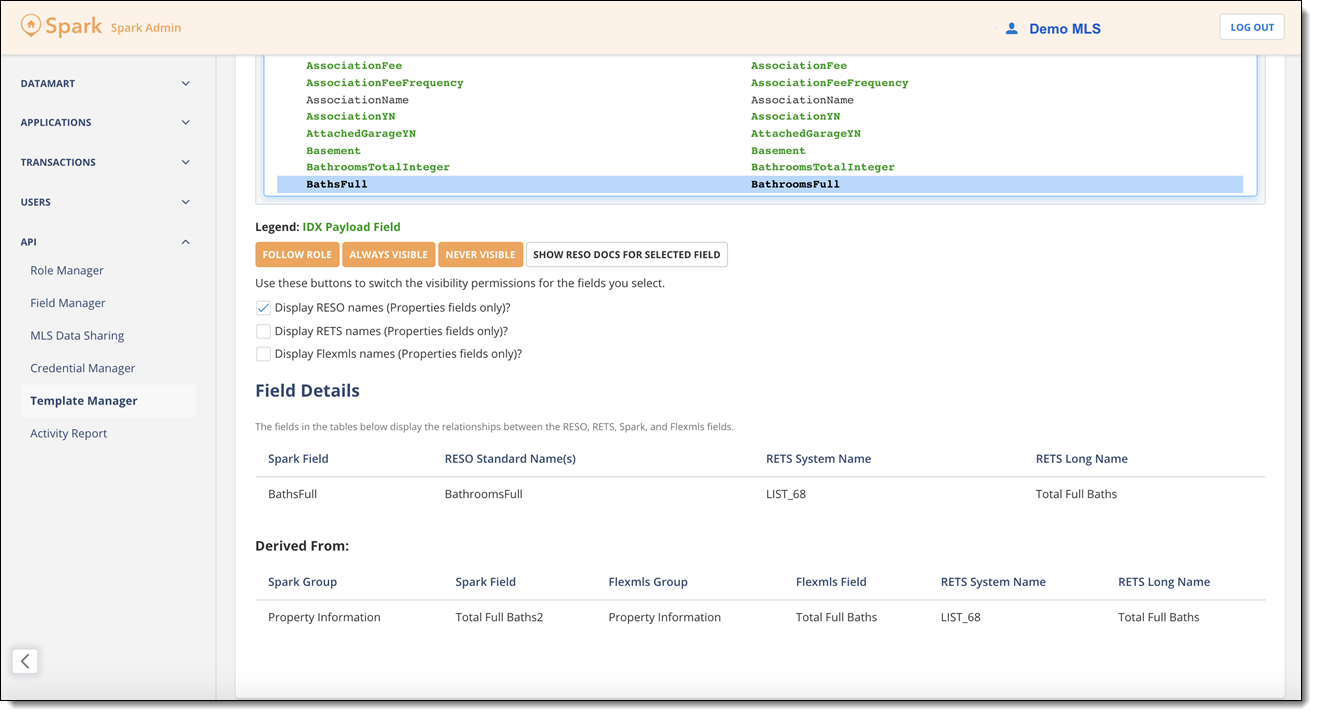Click the user profile icon beside Demo MLS
The height and width of the screenshot is (716, 1317).
(x=1011, y=29)
